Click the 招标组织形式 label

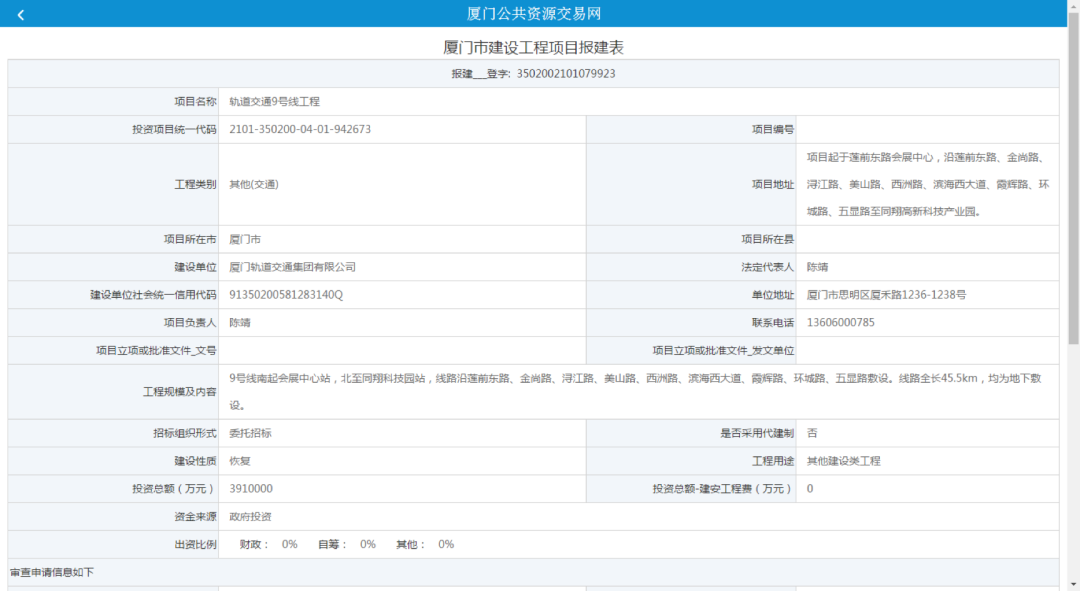point(185,433)
